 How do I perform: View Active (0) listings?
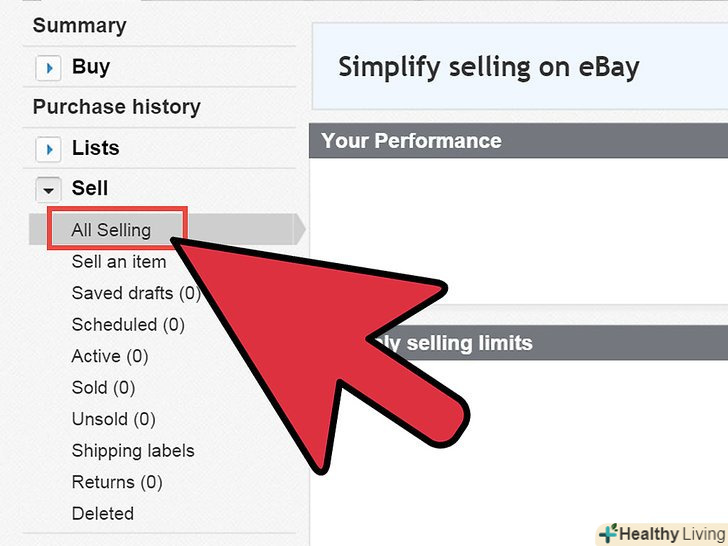110,356
